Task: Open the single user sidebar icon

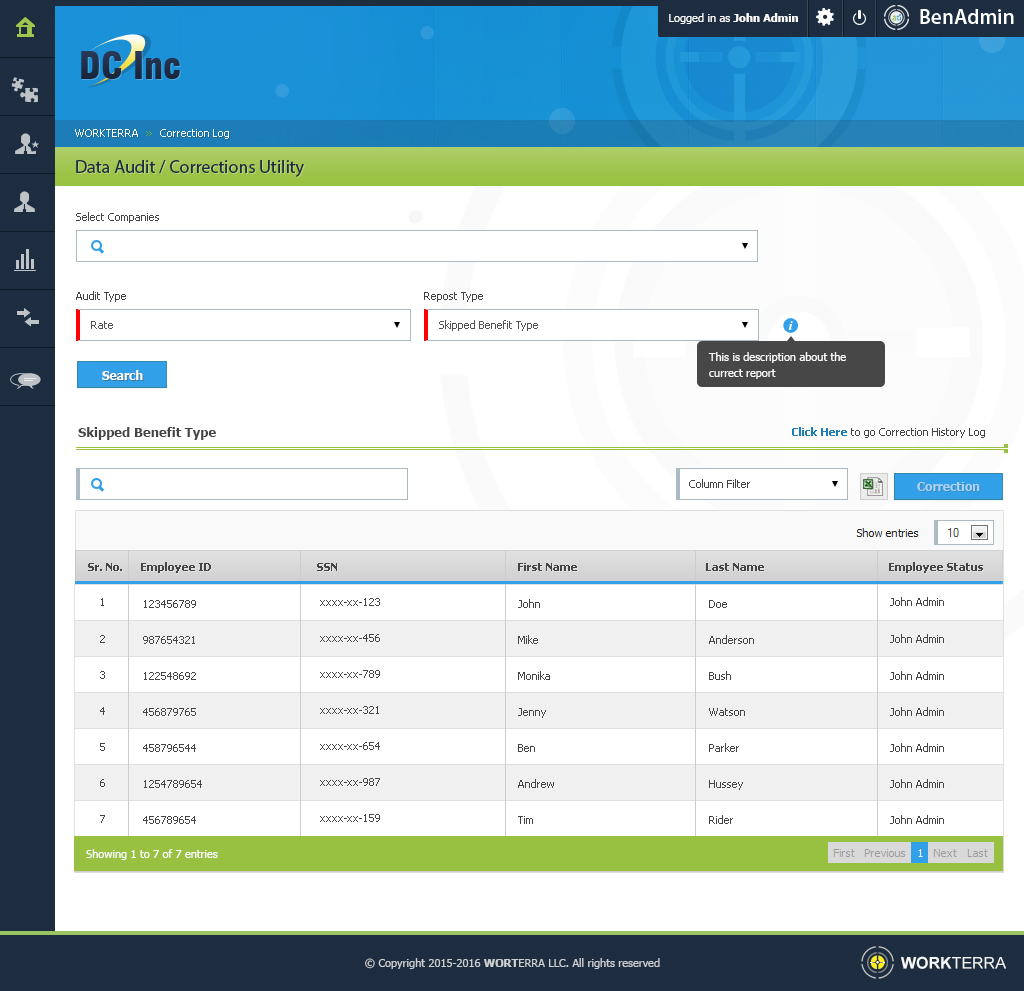Action: pos(25,202)
